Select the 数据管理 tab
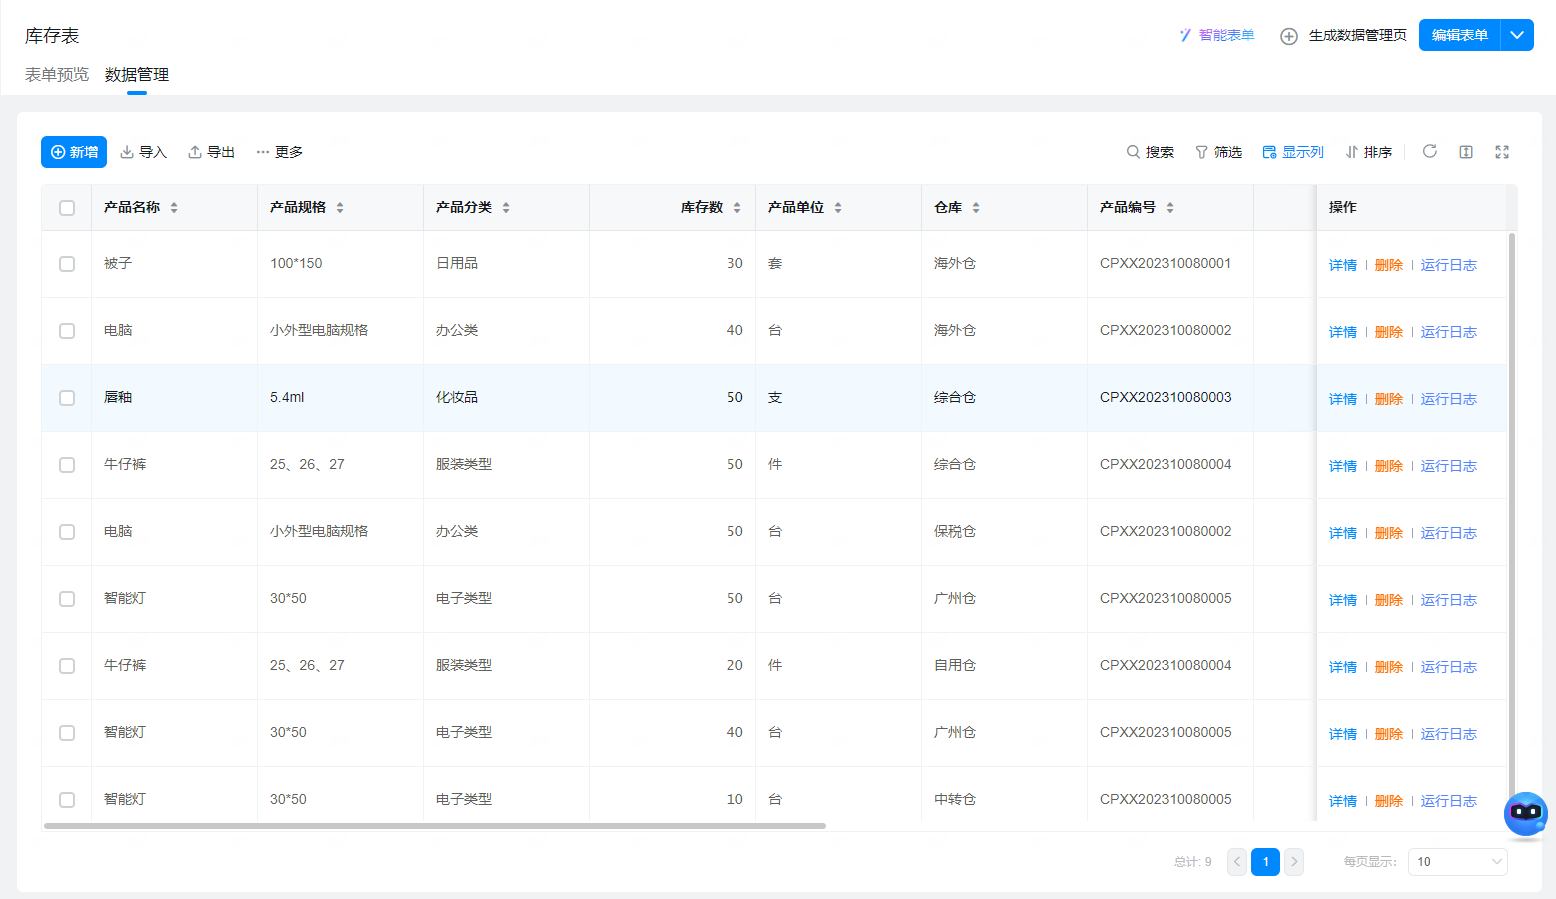The height and width of the screenshot is (899, 1556). 137,75
